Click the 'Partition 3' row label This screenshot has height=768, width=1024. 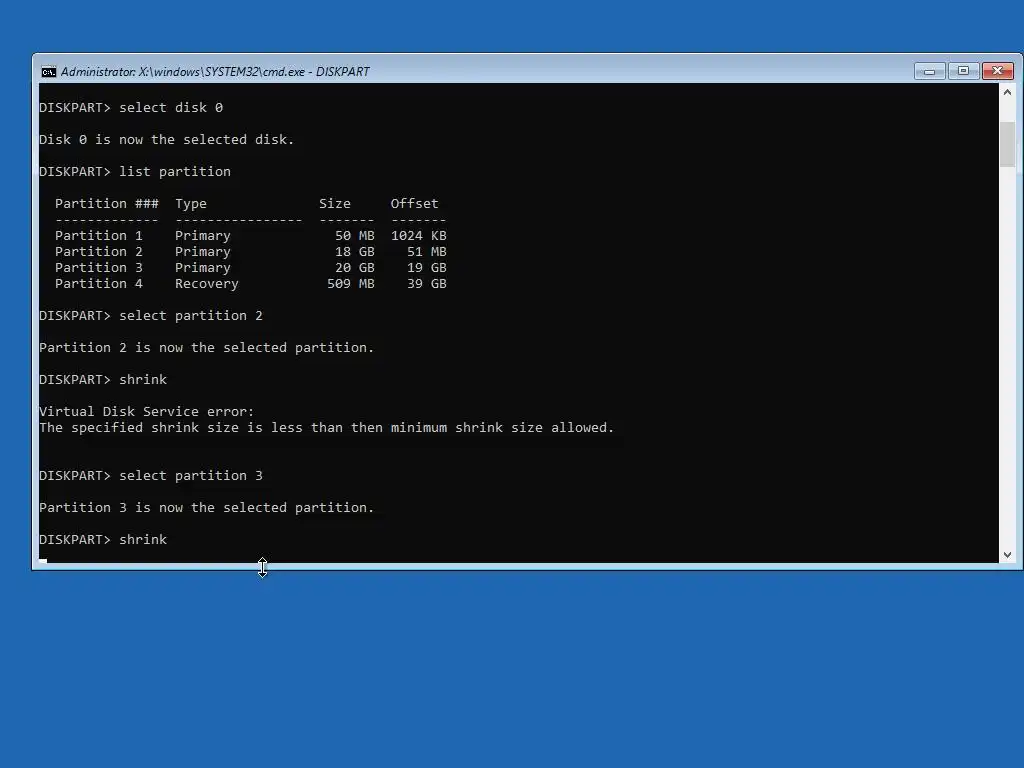pos(99,268)
